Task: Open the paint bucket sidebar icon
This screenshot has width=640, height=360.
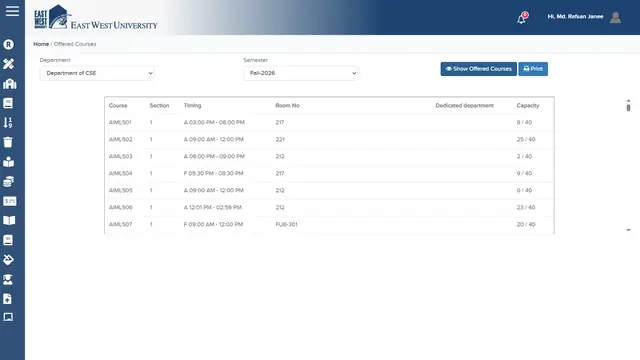Action: coord(9,260)
